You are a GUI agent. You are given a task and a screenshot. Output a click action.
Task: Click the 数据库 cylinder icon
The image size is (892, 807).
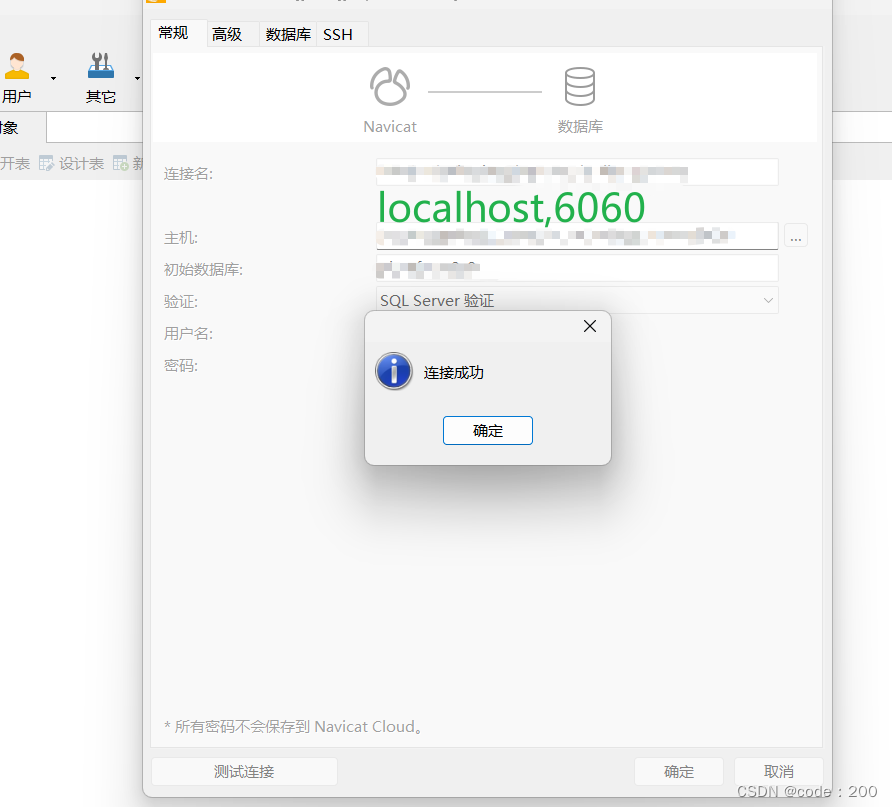[x=580, y=86]
